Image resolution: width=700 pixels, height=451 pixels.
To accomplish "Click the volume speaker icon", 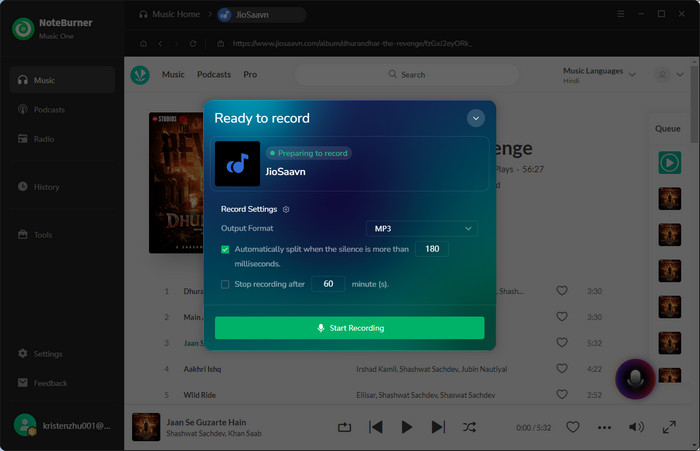I will (x=636, y=427).
